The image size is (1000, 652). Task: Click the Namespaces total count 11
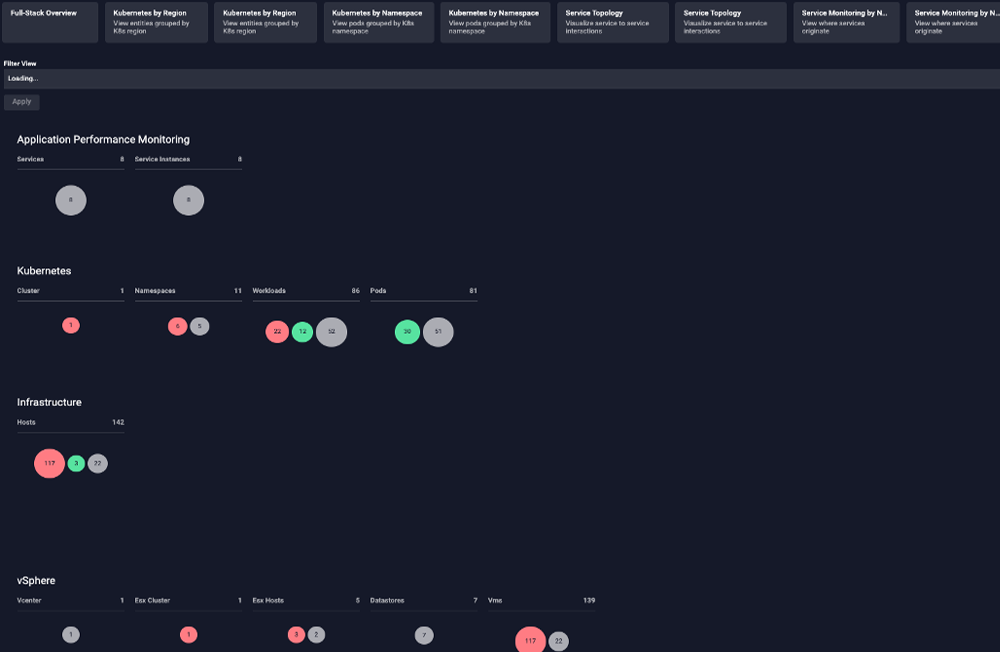238,291
